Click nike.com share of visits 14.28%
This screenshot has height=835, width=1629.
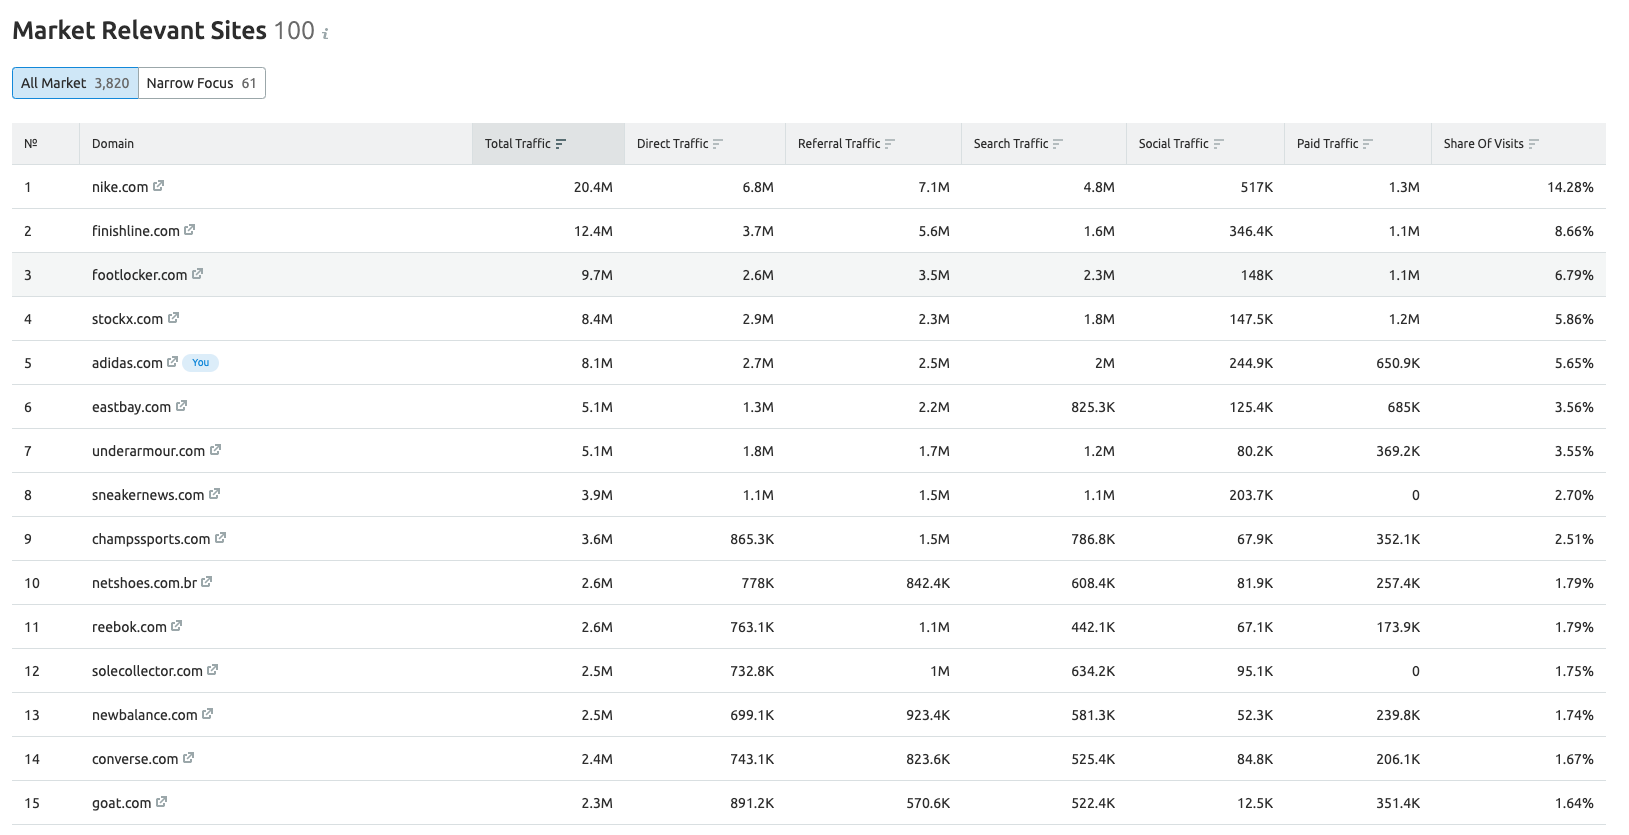[1570, 187]
